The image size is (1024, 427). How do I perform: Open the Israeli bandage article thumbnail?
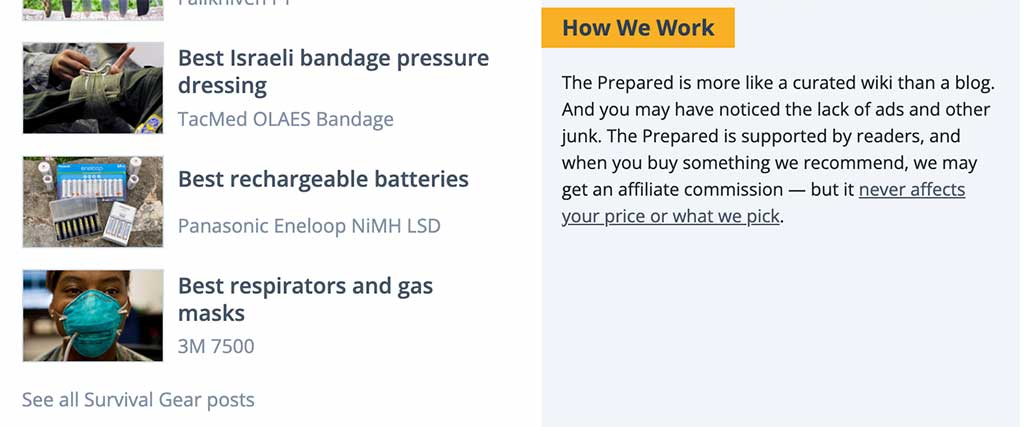[92, 88]
